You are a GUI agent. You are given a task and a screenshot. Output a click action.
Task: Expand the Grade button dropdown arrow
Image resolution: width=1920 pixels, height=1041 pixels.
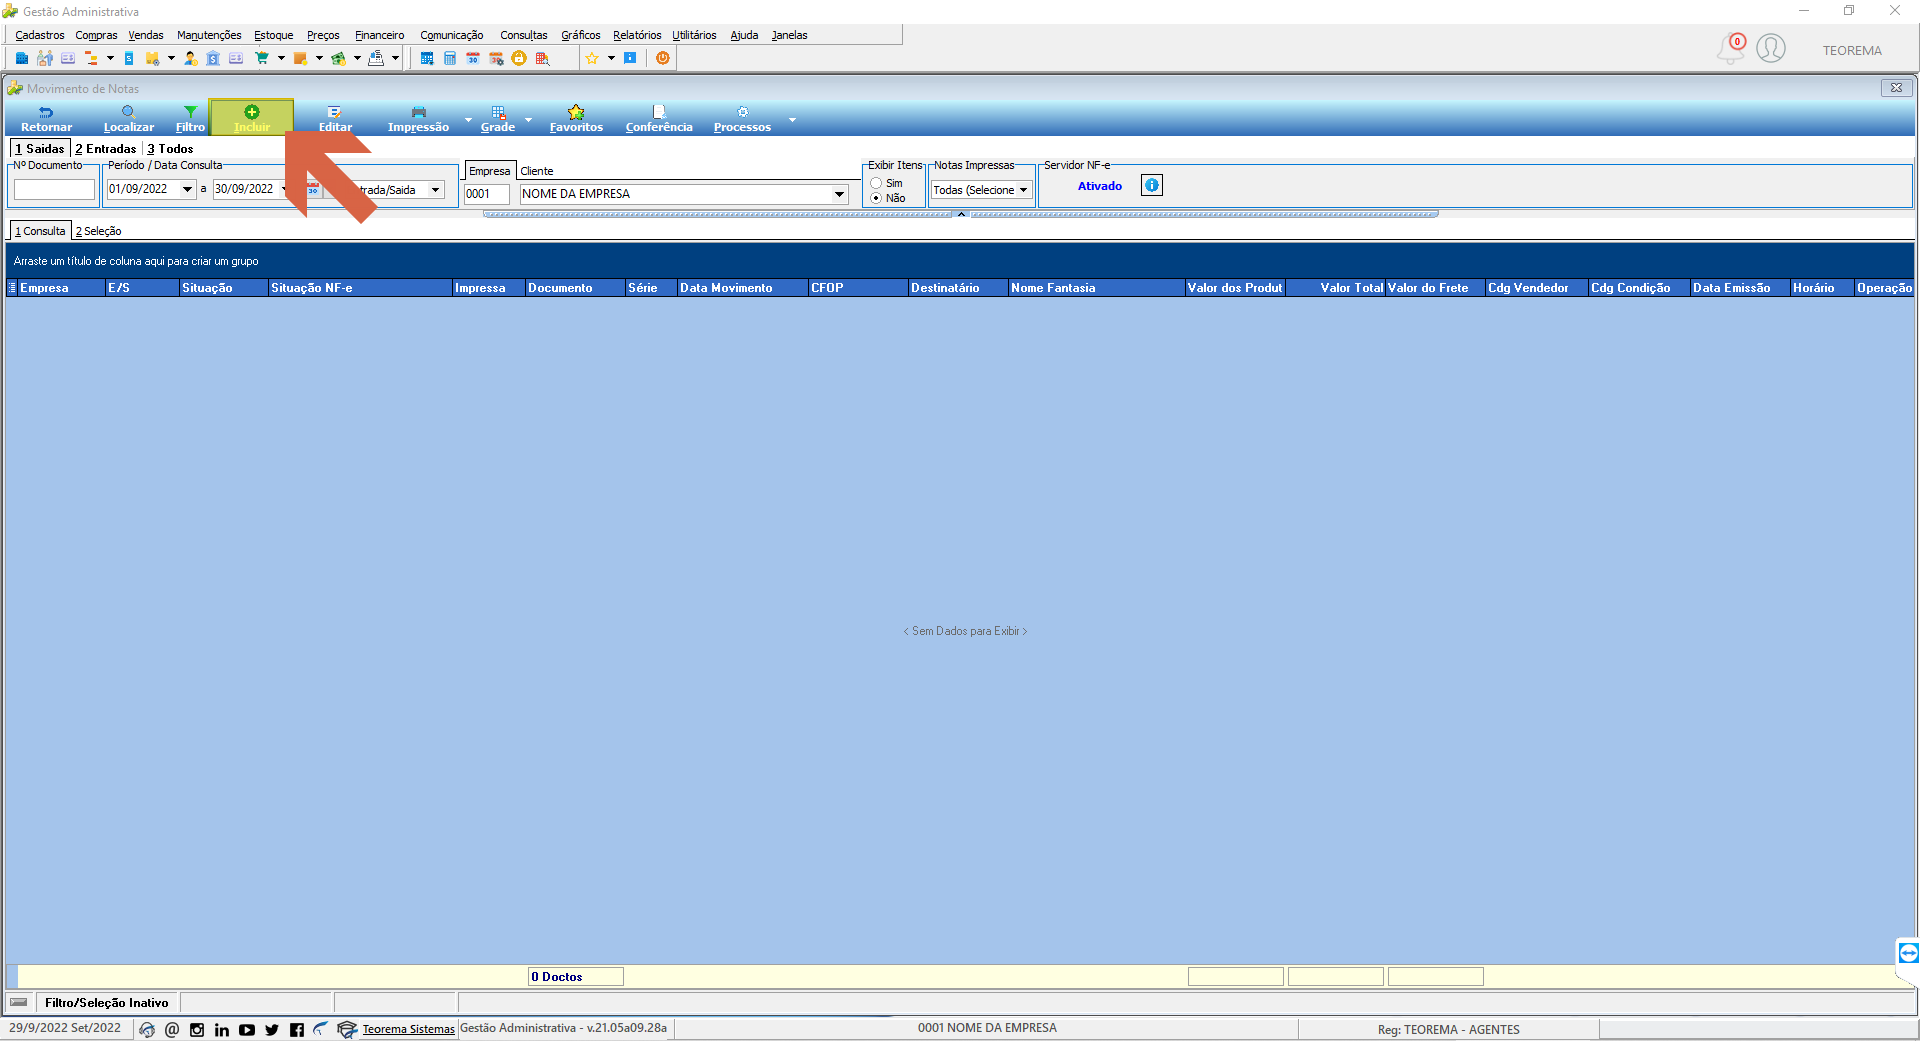pyautogui.click(x=528, y=120)
